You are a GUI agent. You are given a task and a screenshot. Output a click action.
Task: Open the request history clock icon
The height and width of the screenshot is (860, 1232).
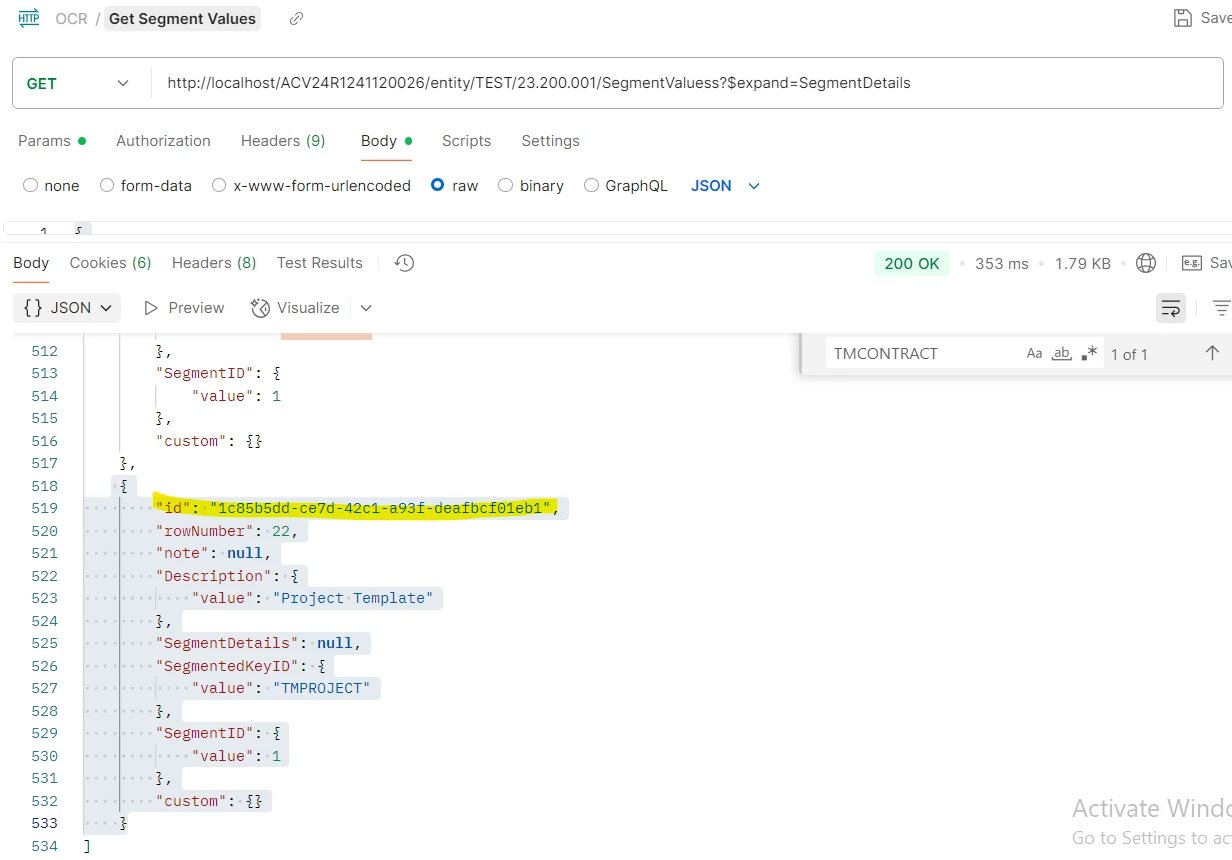pos(404,262)
